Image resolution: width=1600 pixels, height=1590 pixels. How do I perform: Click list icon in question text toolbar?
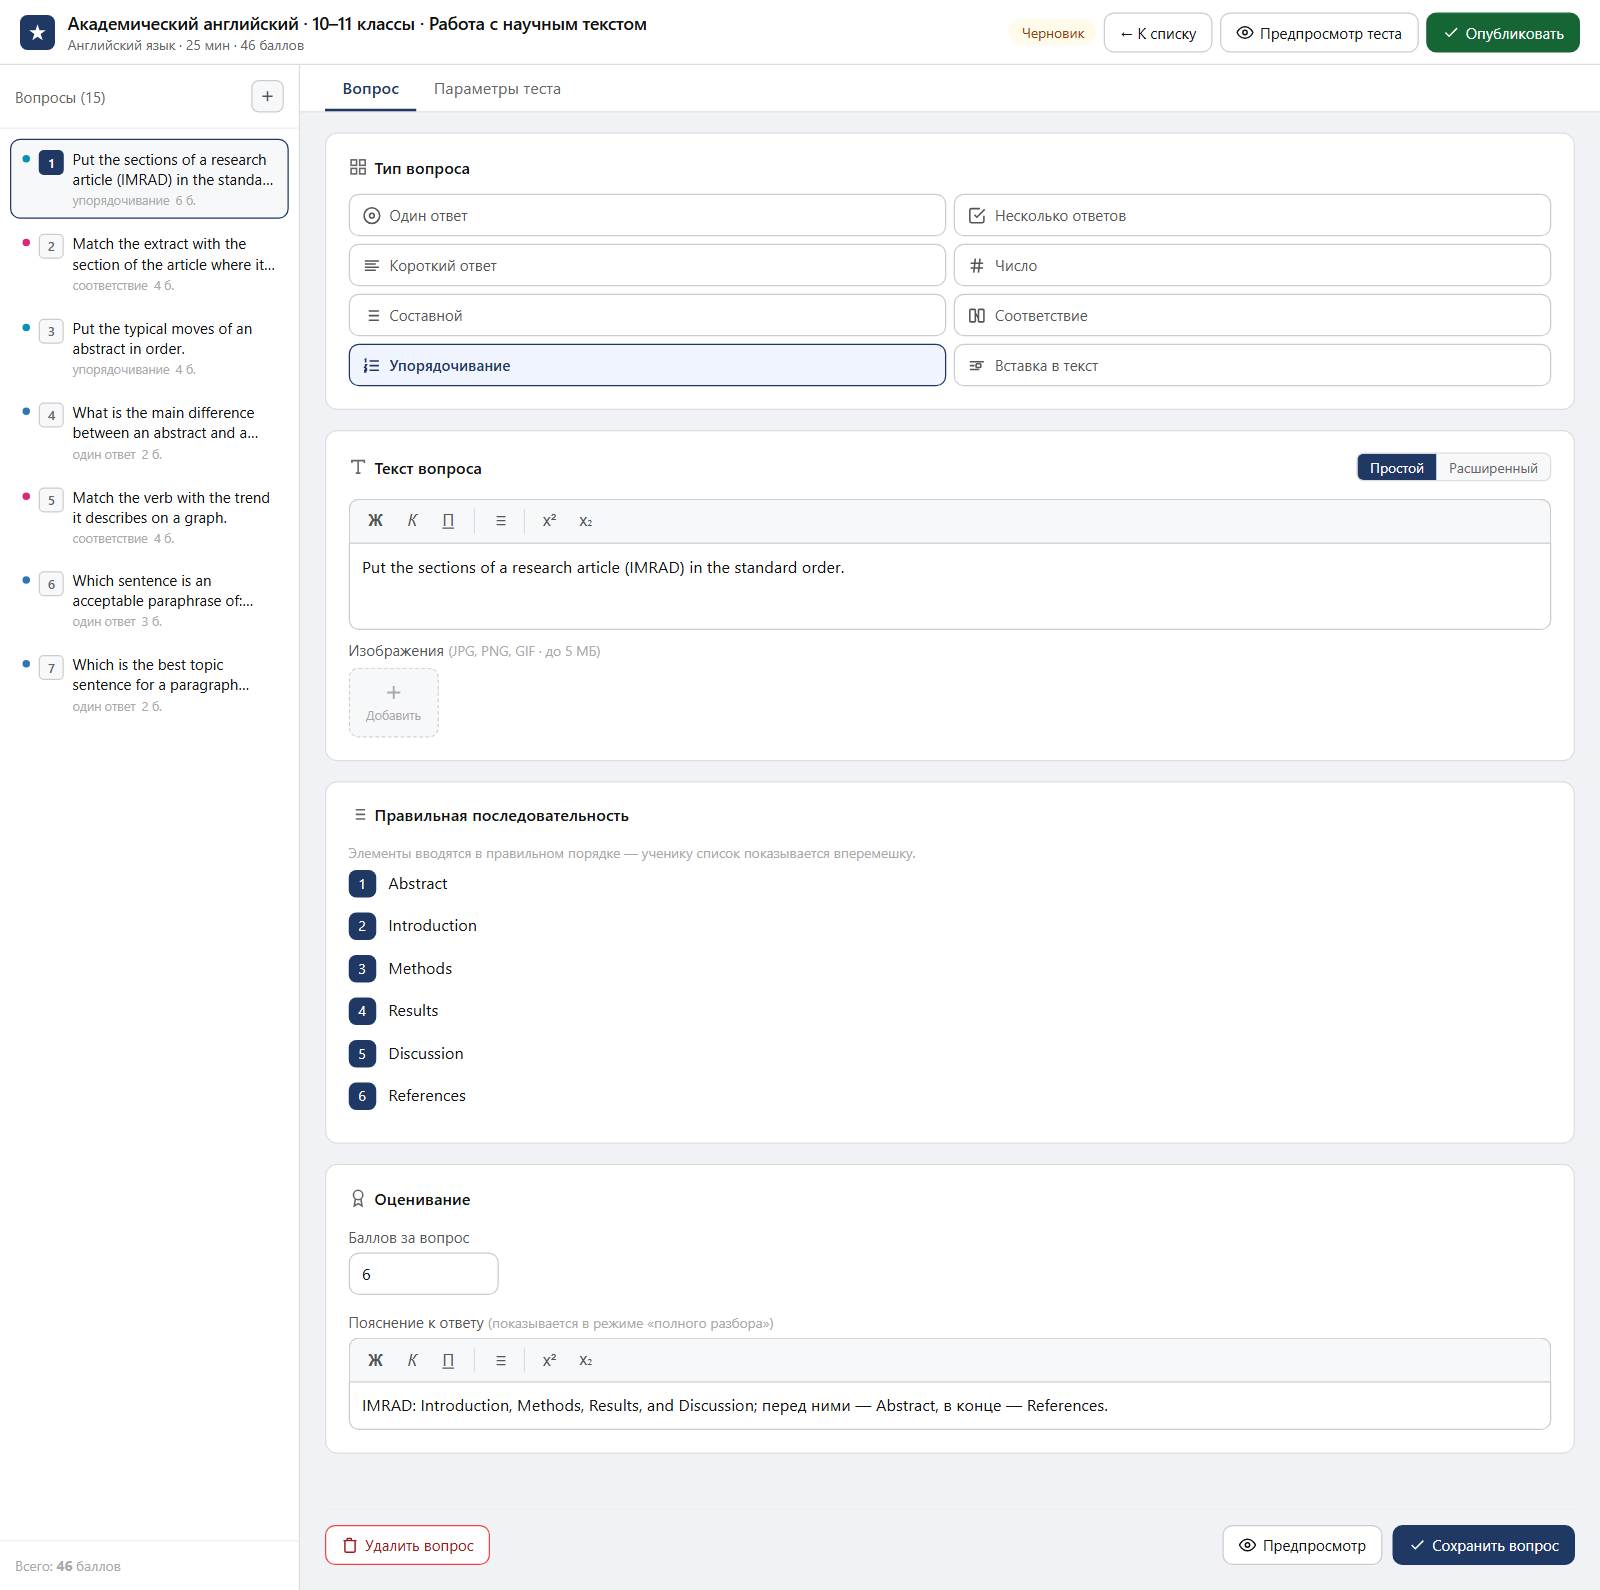click(x=501, y=521)
